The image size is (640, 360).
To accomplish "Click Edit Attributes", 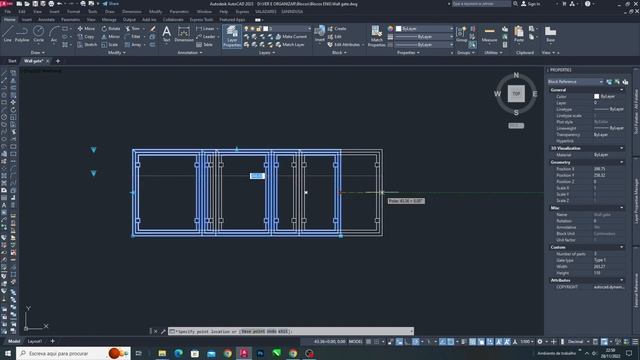I will pyautogui.click(x=344, y=44).
